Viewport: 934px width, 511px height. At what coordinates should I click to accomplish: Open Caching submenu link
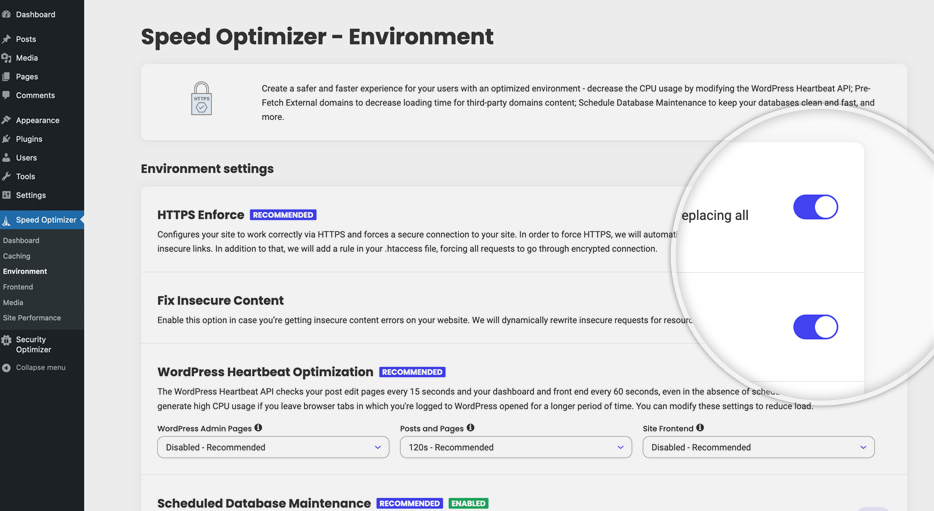(x=17, y=256)
